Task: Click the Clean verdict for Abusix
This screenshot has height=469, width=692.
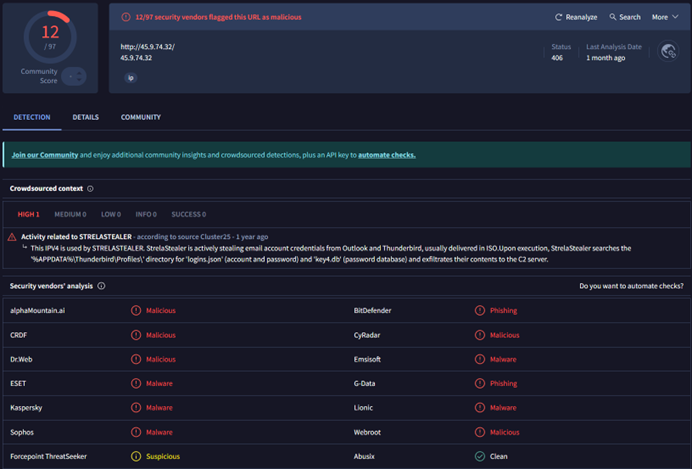Action: (499, 456)
